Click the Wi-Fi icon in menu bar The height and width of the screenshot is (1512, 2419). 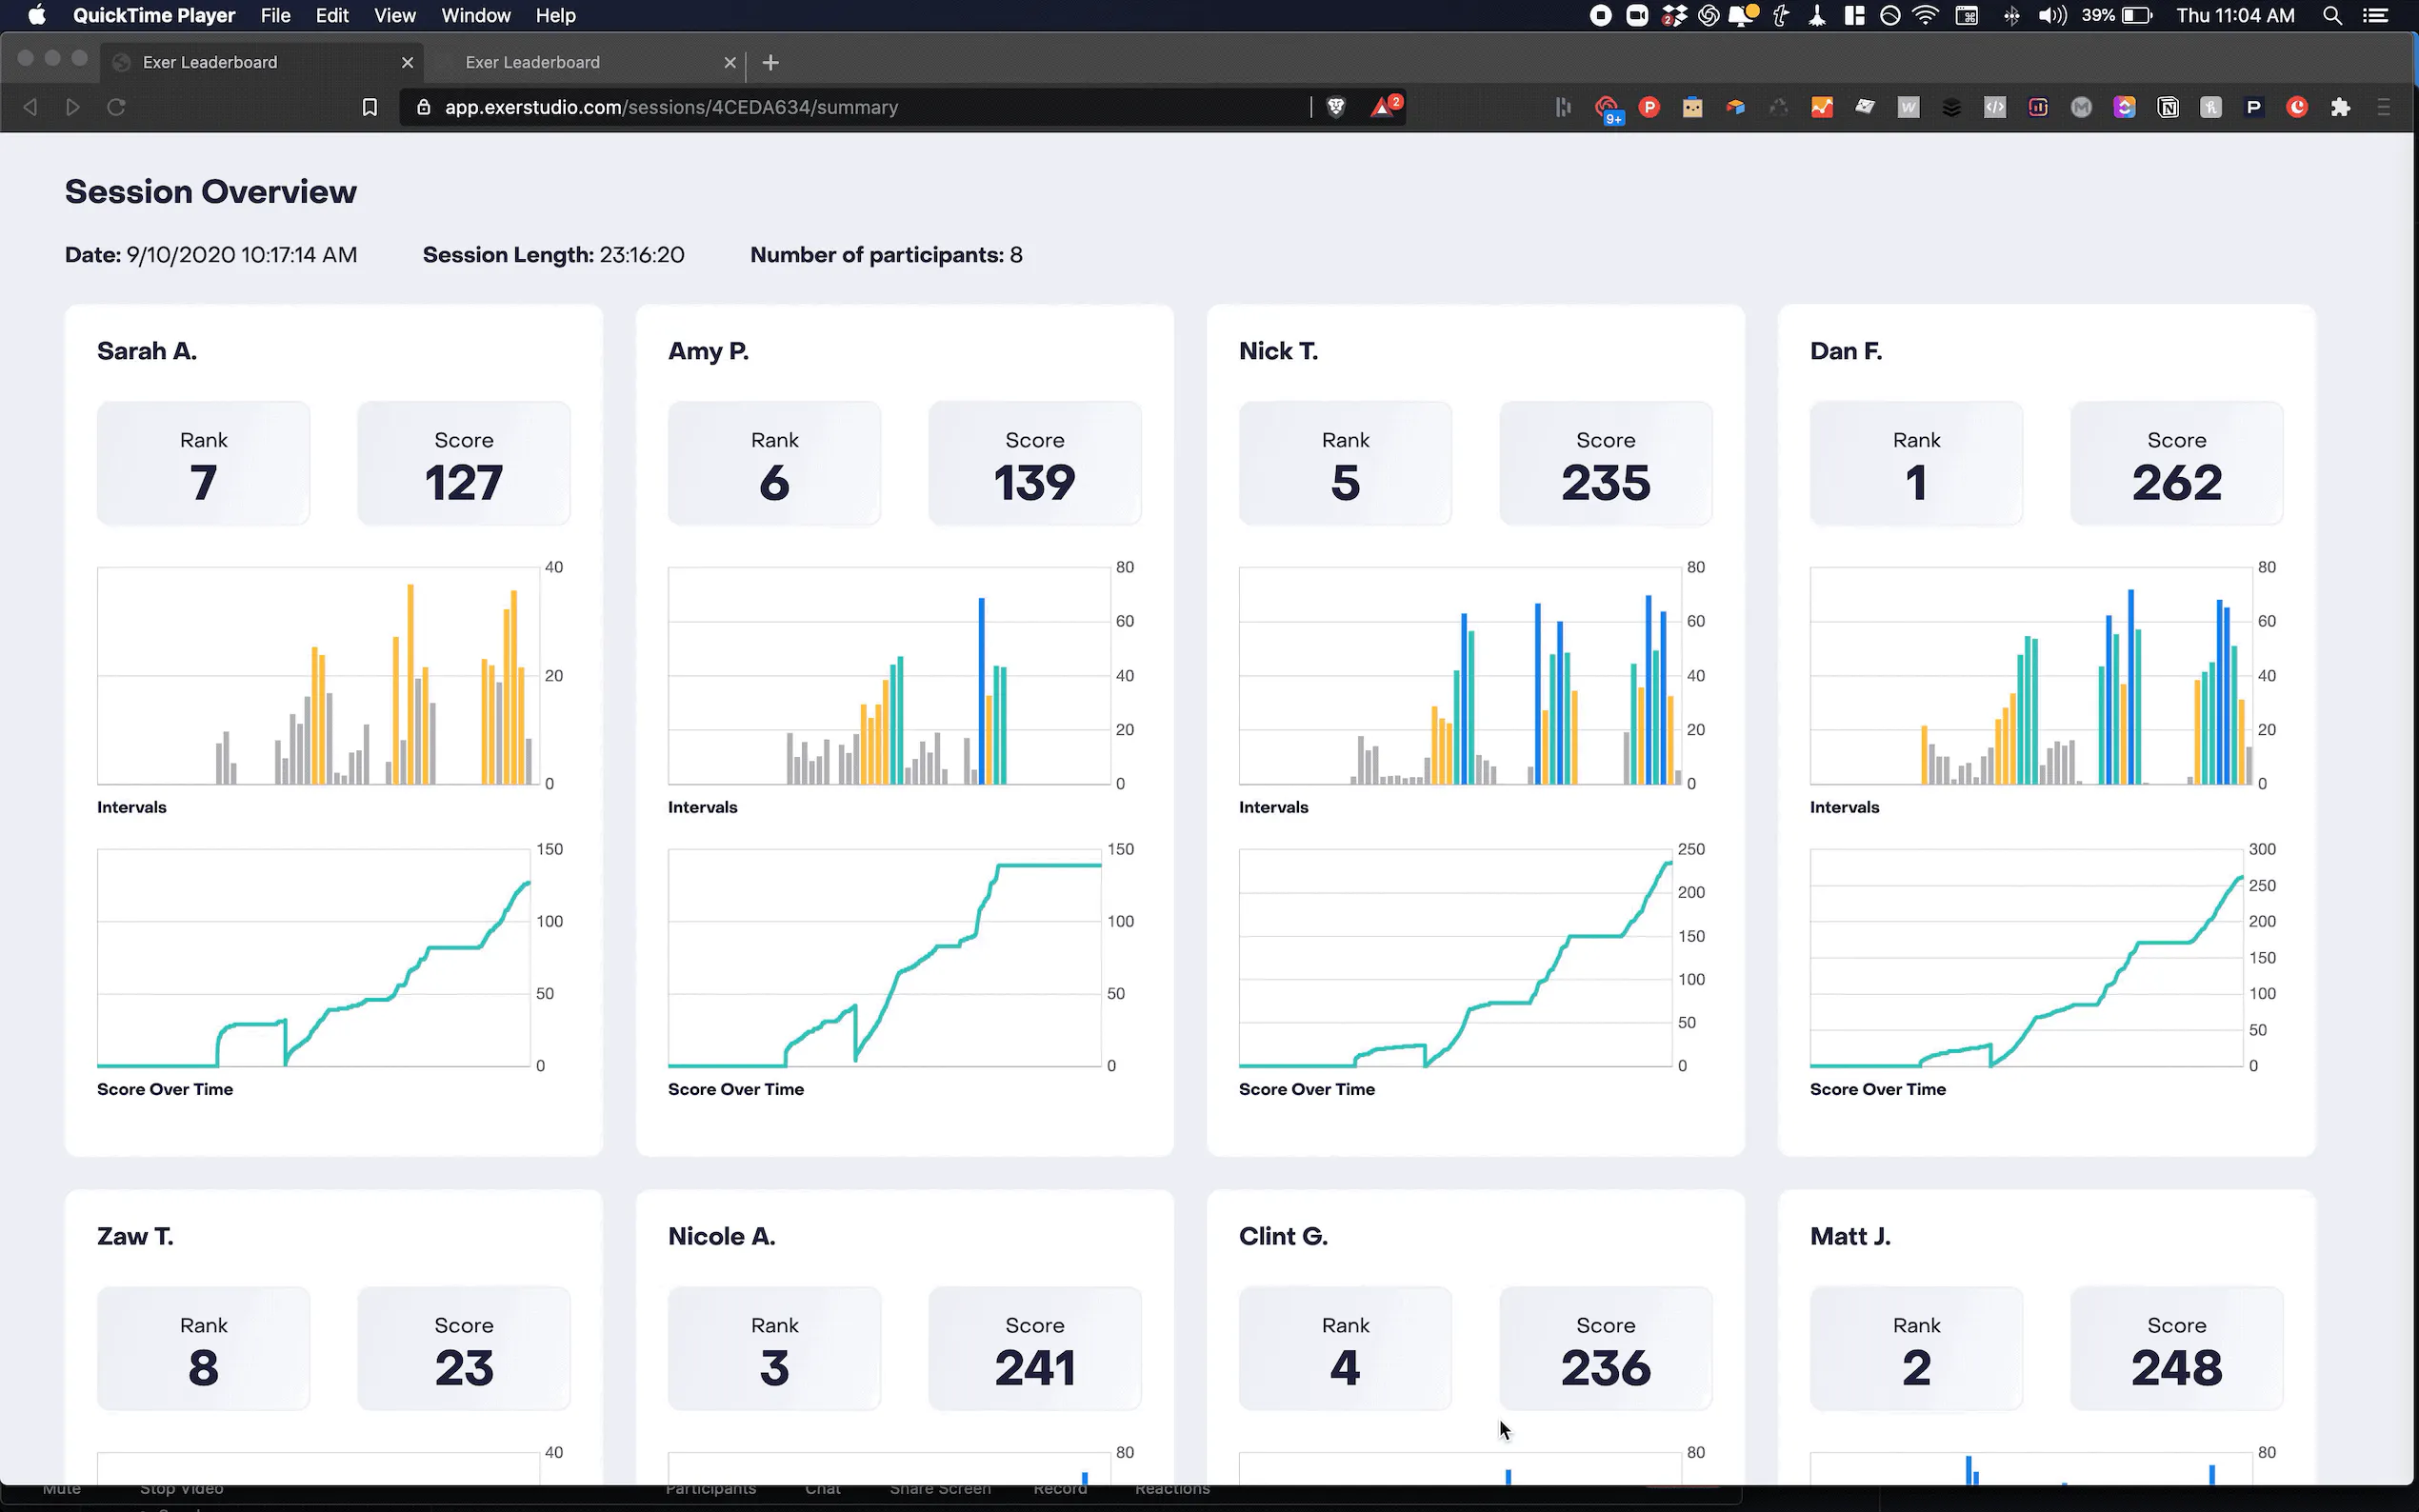click(x=1925, y=15)
